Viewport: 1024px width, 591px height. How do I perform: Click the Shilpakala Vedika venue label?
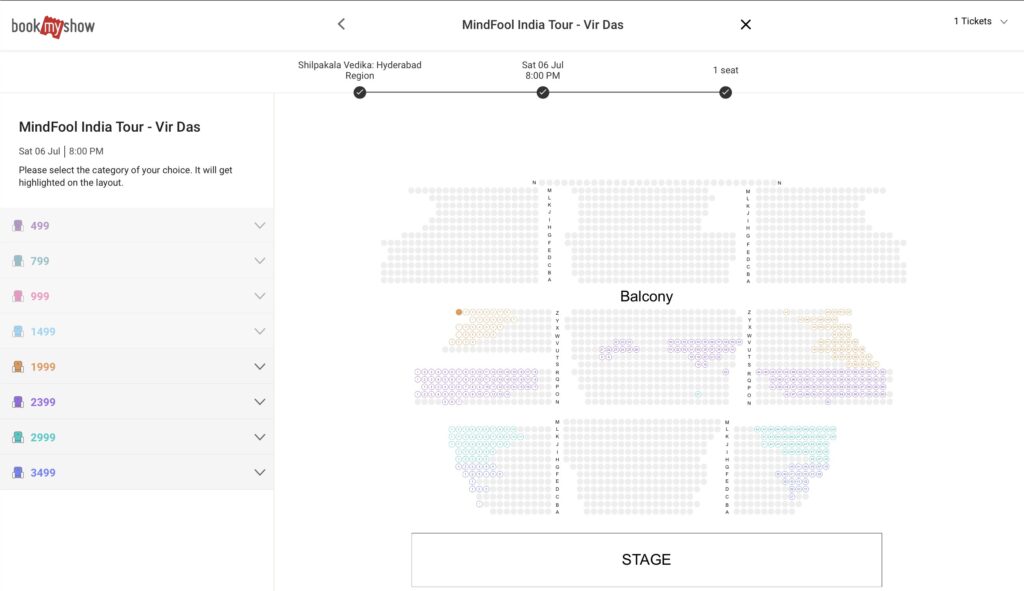pos(360,70)
